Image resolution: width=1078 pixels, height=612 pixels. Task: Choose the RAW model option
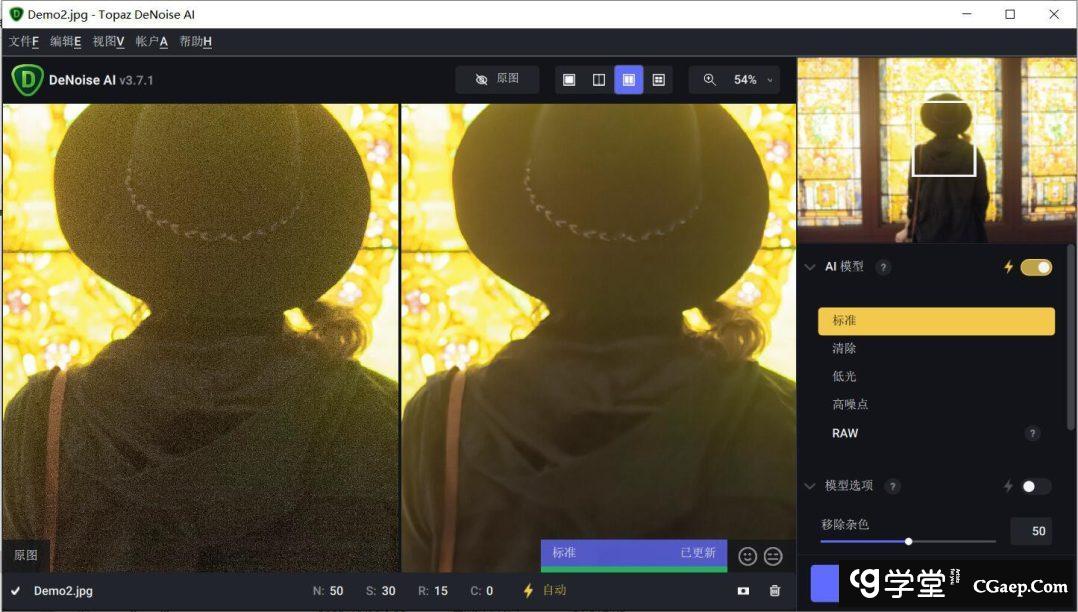[x=845, y=433]
